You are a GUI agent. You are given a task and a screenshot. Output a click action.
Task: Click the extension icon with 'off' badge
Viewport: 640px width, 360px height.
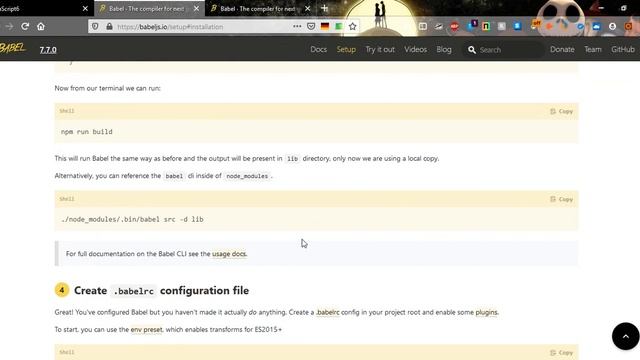tap(535, 25)
